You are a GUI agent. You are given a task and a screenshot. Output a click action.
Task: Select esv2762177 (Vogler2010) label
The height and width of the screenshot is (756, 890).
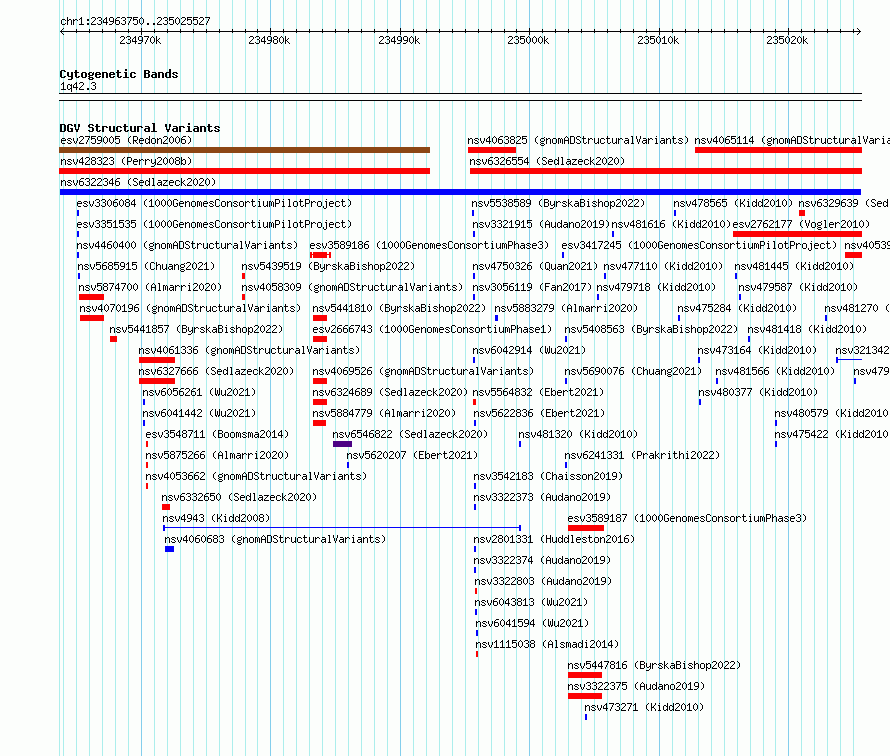801,224
